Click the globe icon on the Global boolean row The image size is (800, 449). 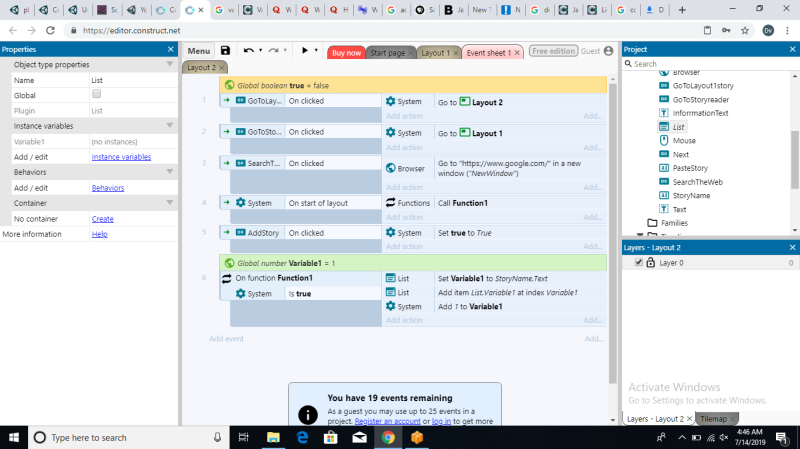coord(230,85)
